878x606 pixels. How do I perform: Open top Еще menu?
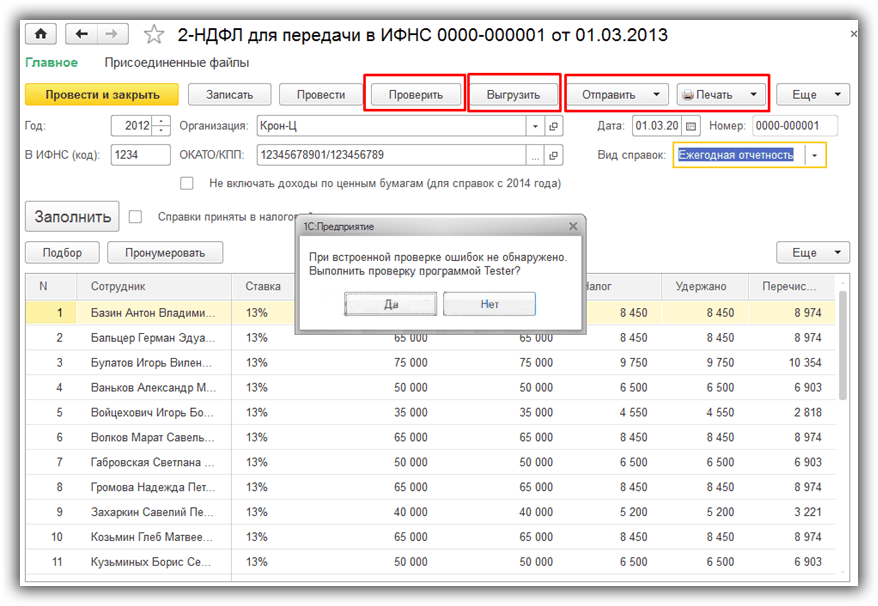(x=812, y=95)
